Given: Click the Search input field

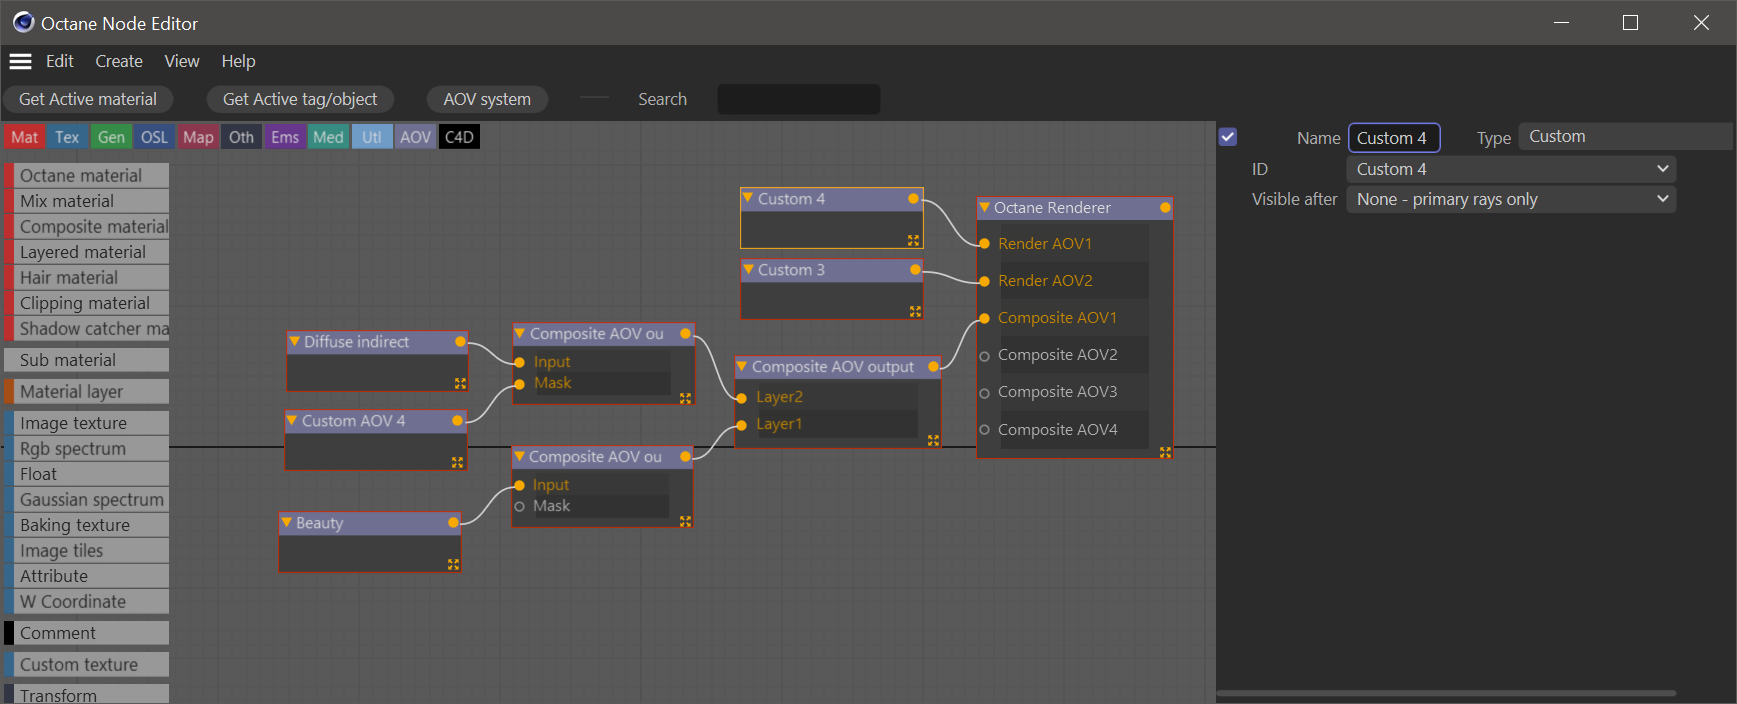Looking at the screenshot, I should coord(799,99).
